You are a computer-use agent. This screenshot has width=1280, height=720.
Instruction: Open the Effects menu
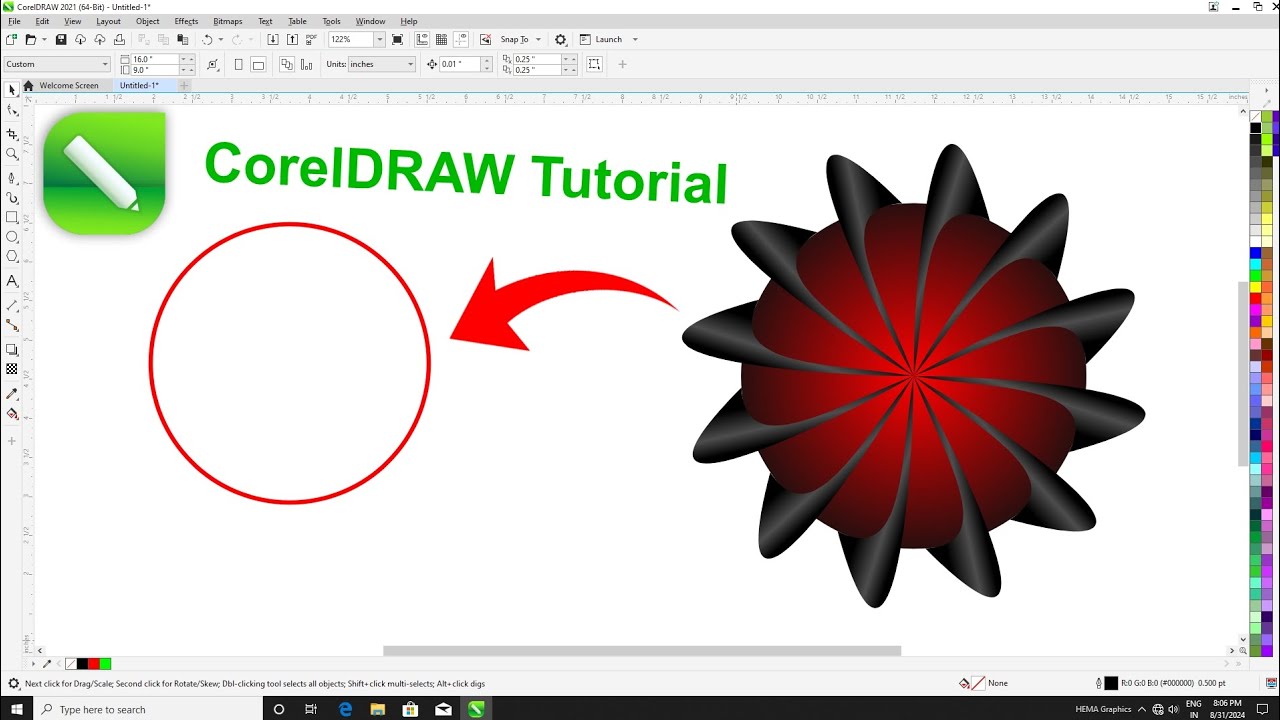[186, 21]
